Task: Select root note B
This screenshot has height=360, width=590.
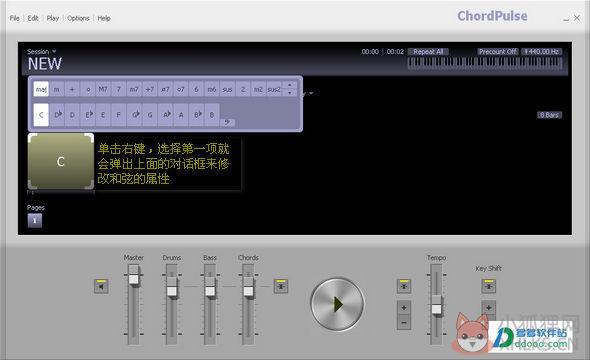Action: [x=212, y=115]
